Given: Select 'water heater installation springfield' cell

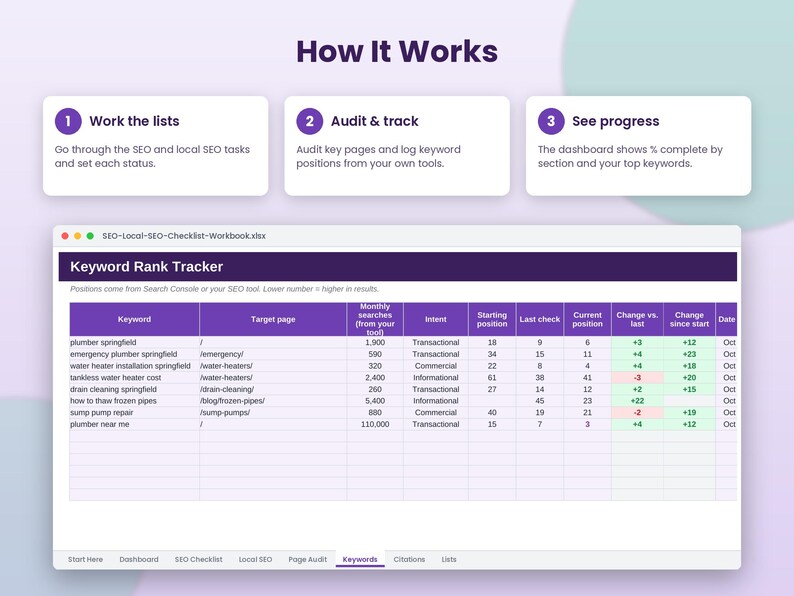Looking at the screenshot, I should pos(134,366).
